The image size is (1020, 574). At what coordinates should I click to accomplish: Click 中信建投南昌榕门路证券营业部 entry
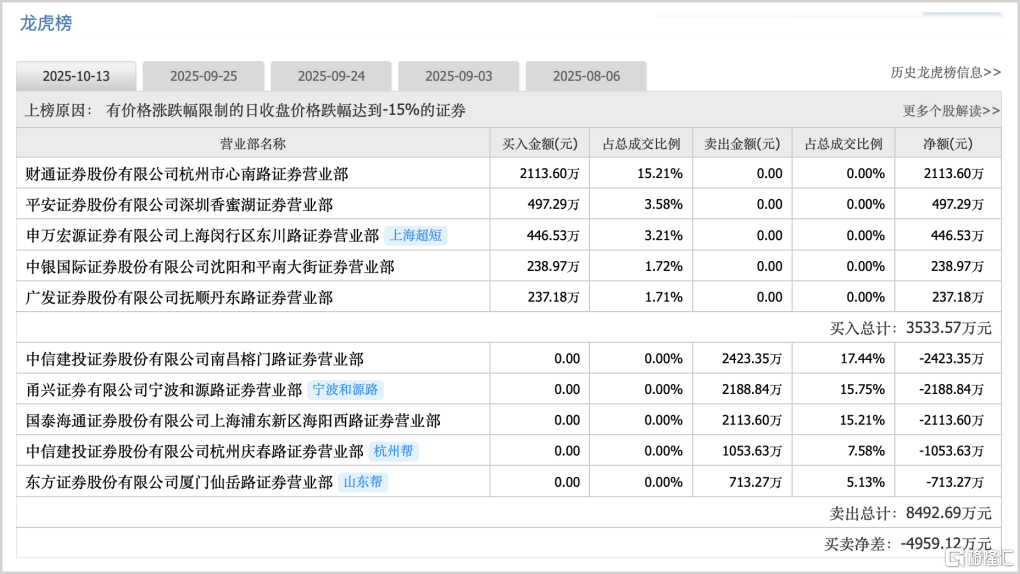tap(194, 359)
